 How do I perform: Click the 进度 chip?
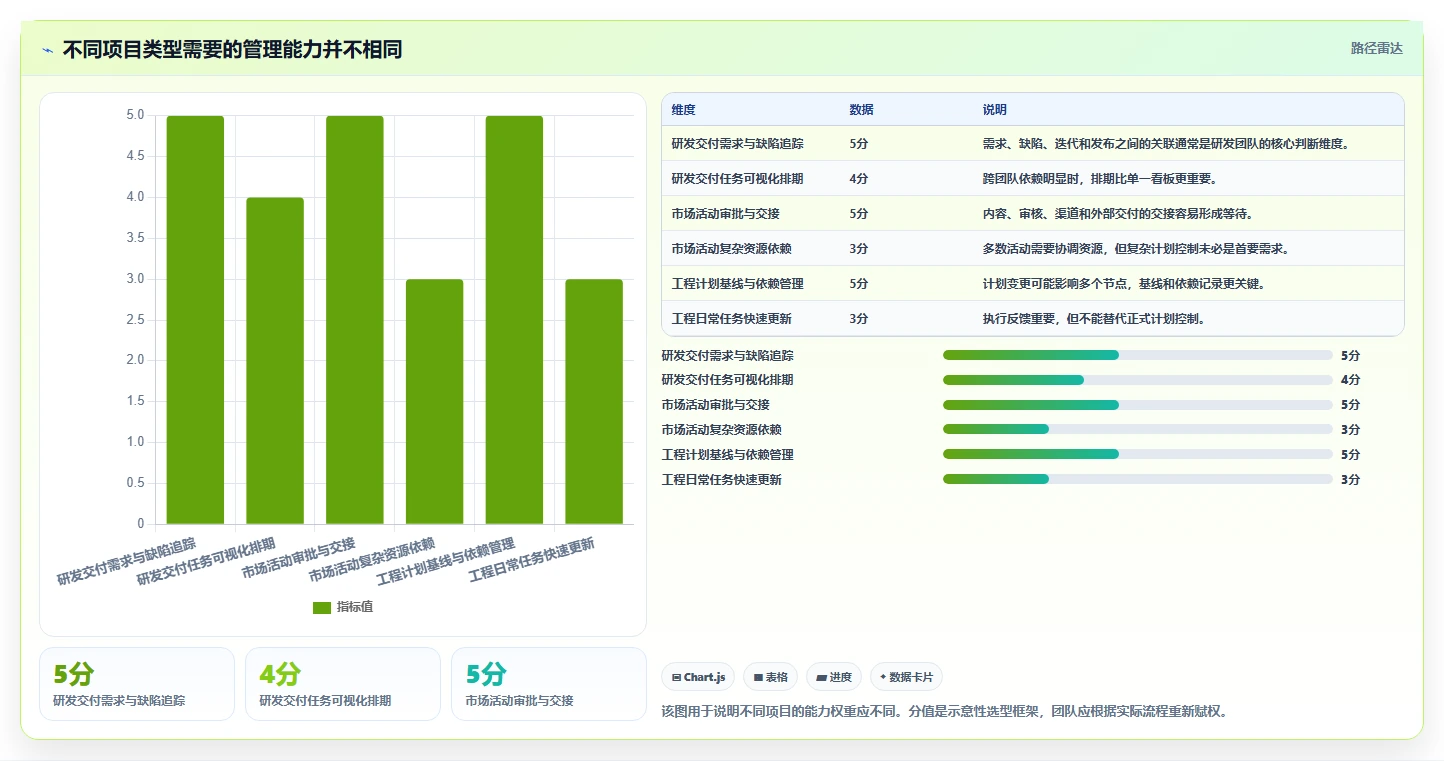click(833, 677)
